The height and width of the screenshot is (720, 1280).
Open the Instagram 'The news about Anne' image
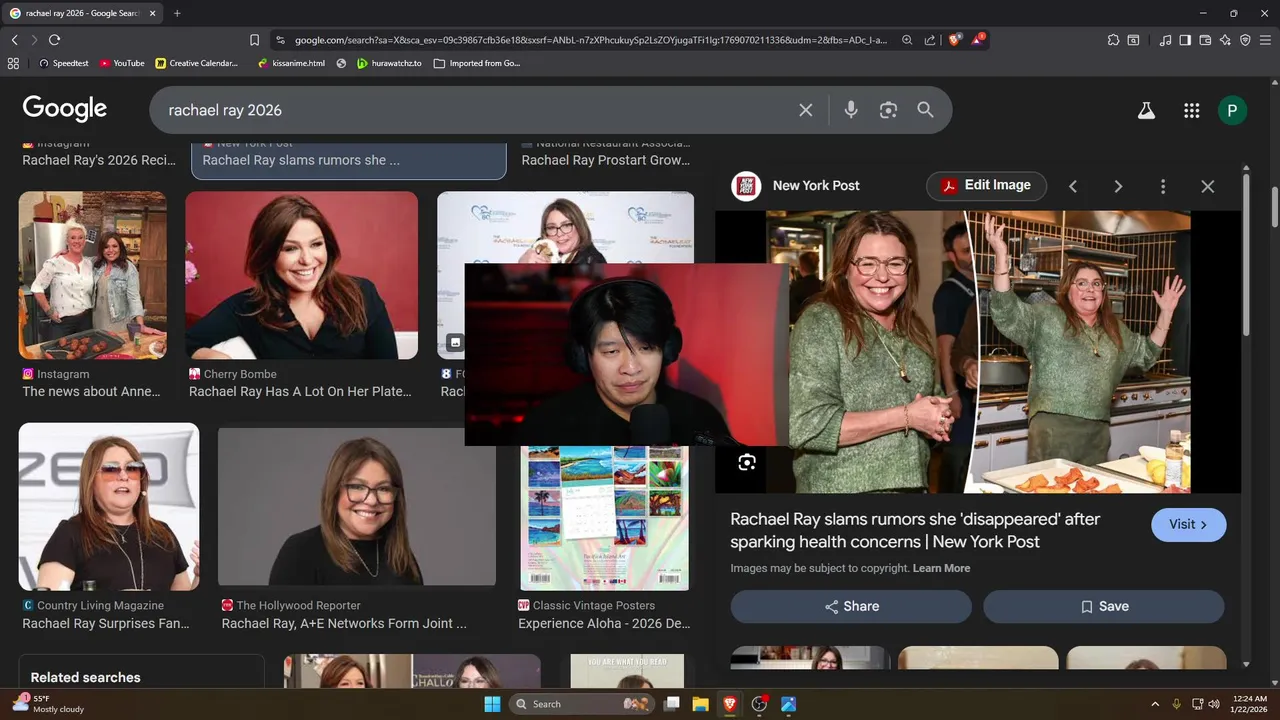click(x=93, y=275)
